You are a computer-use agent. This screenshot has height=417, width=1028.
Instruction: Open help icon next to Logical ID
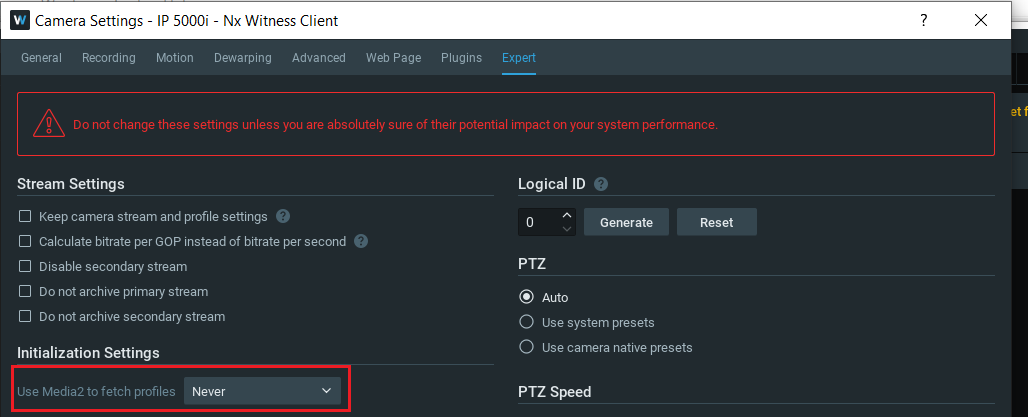601,184
